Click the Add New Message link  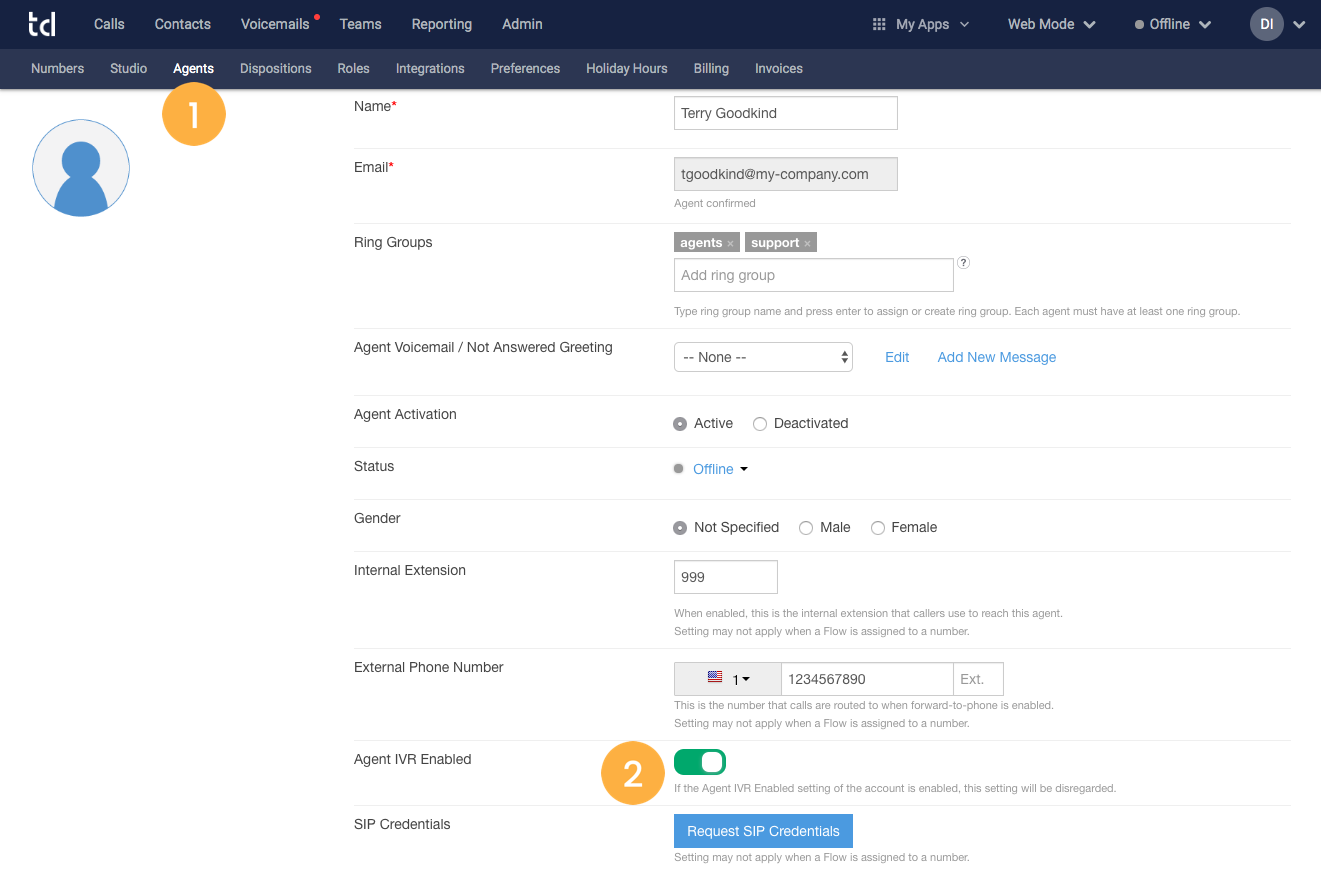996,357
